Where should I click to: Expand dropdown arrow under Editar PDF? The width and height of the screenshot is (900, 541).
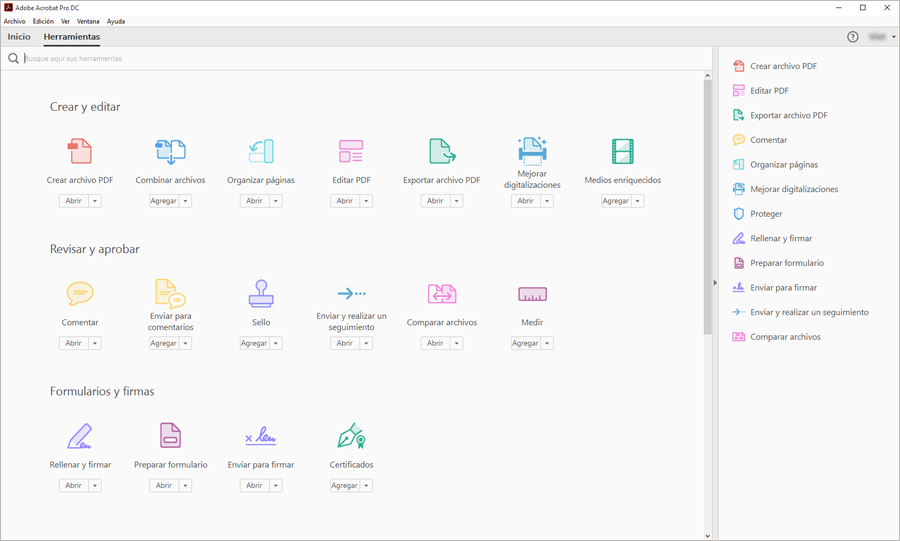366,201
